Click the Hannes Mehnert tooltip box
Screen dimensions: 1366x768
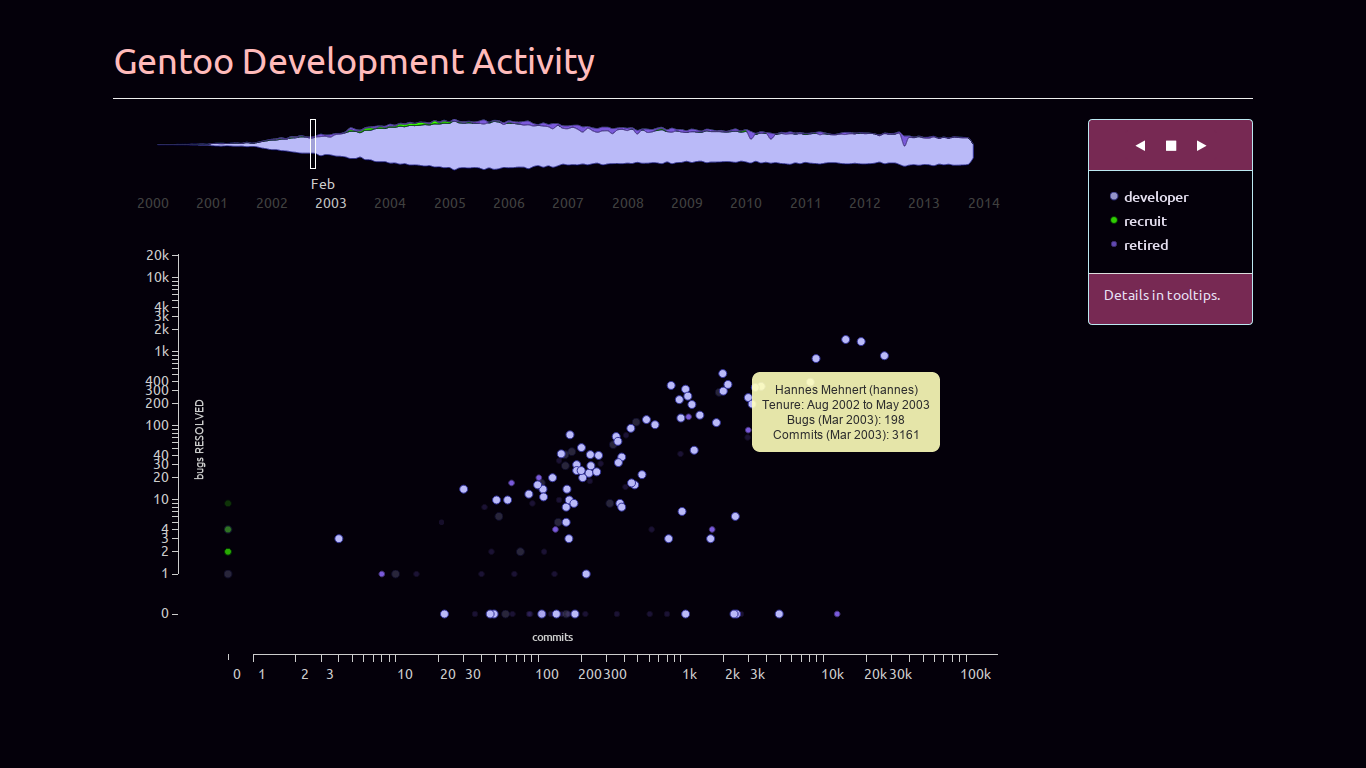tap(846, 412)
